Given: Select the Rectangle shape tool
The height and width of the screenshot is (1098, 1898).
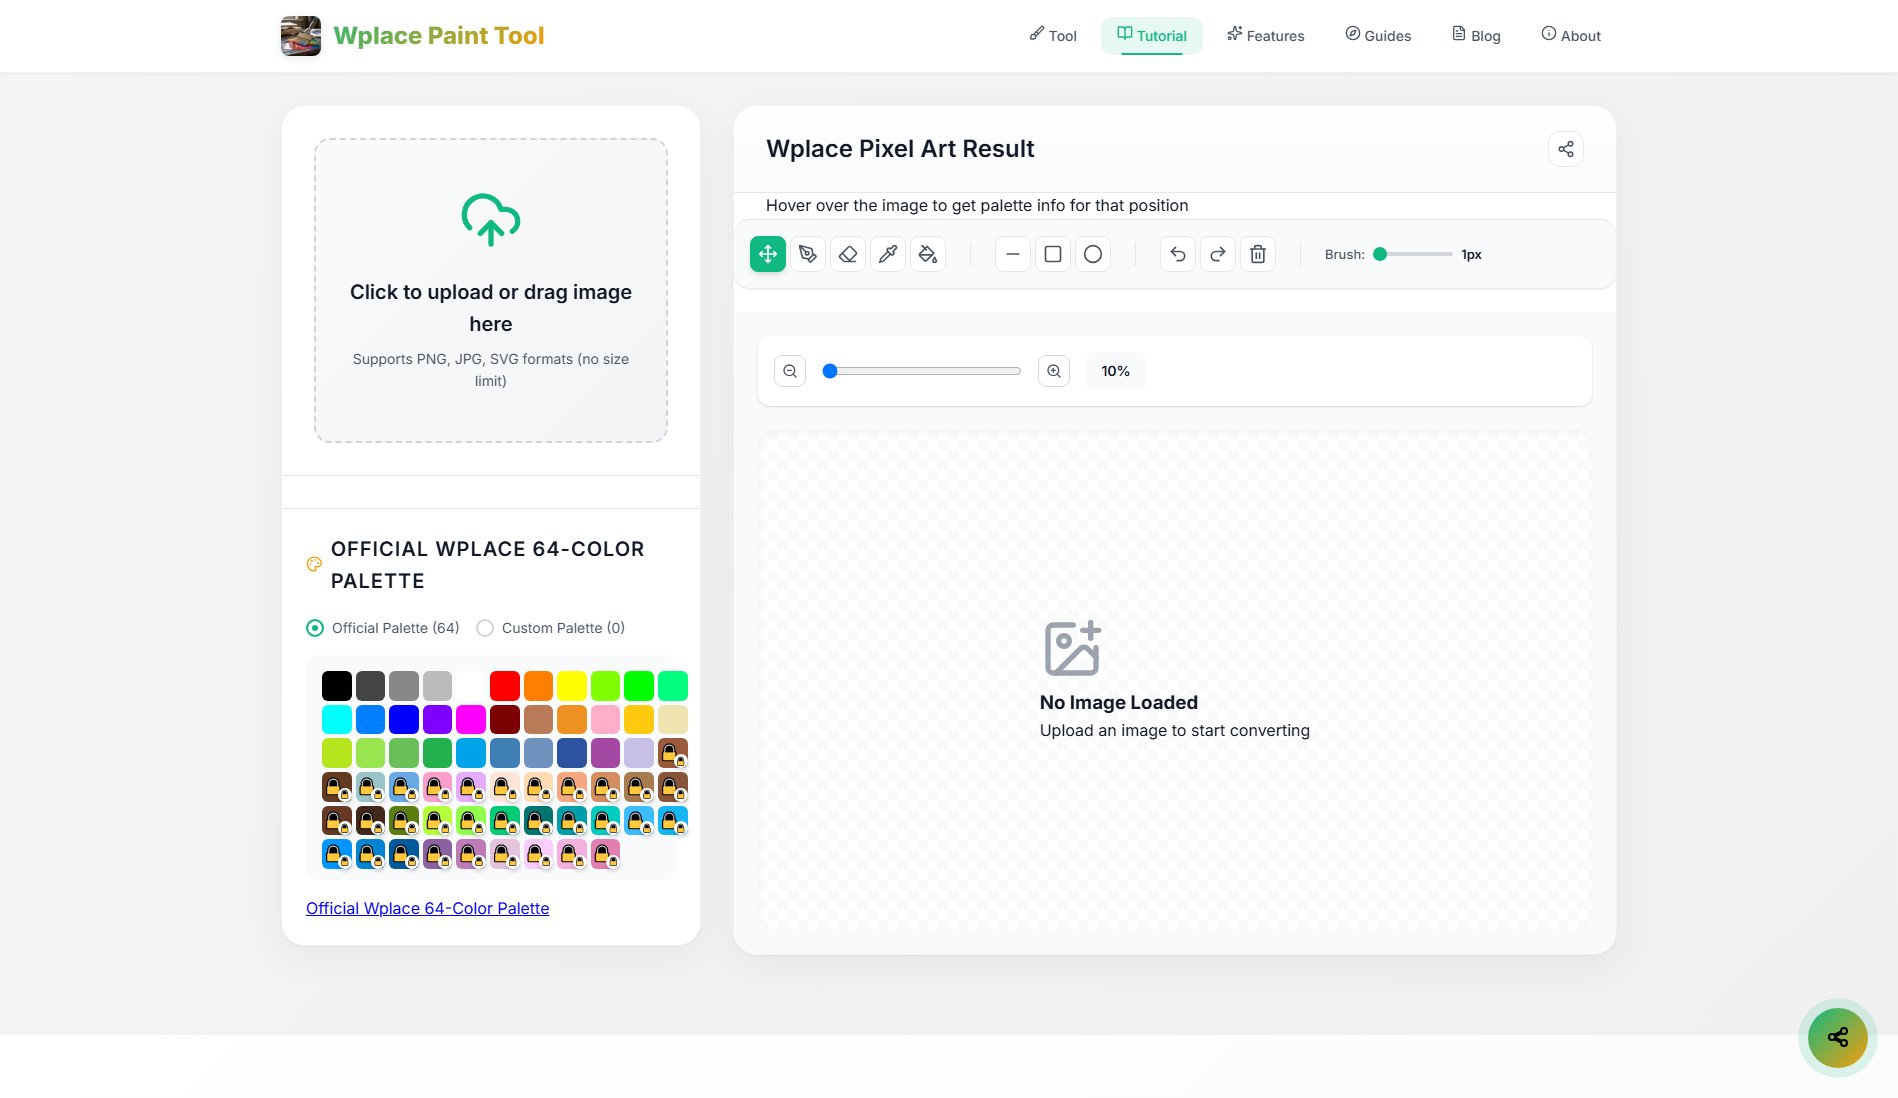Looking at the screenshot, I should [x=1053, y=254].
